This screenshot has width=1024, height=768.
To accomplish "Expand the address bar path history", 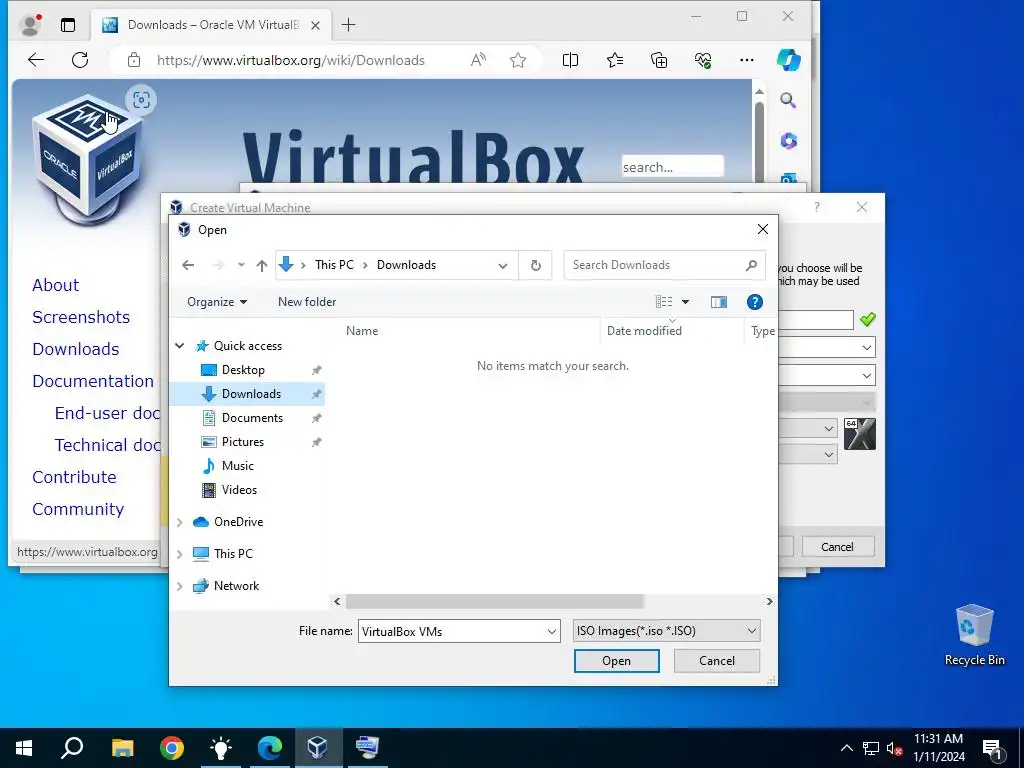I will pos(502,265).
